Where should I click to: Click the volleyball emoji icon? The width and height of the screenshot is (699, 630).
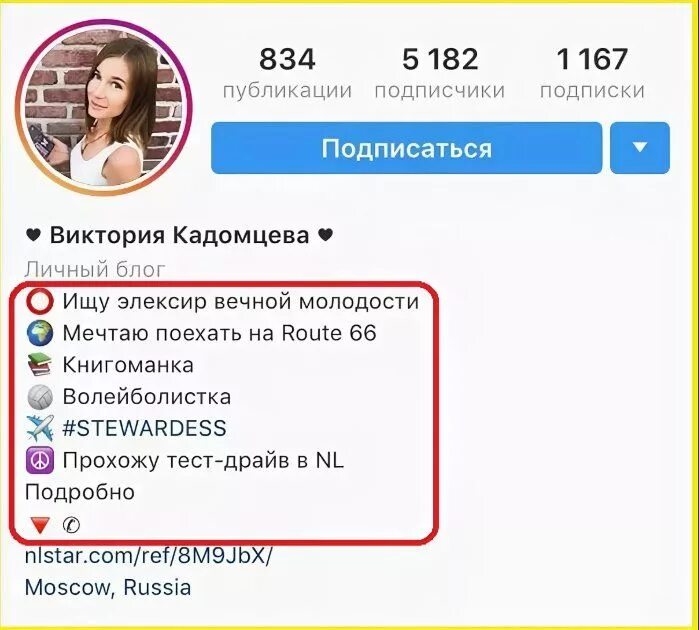point(40,397)
